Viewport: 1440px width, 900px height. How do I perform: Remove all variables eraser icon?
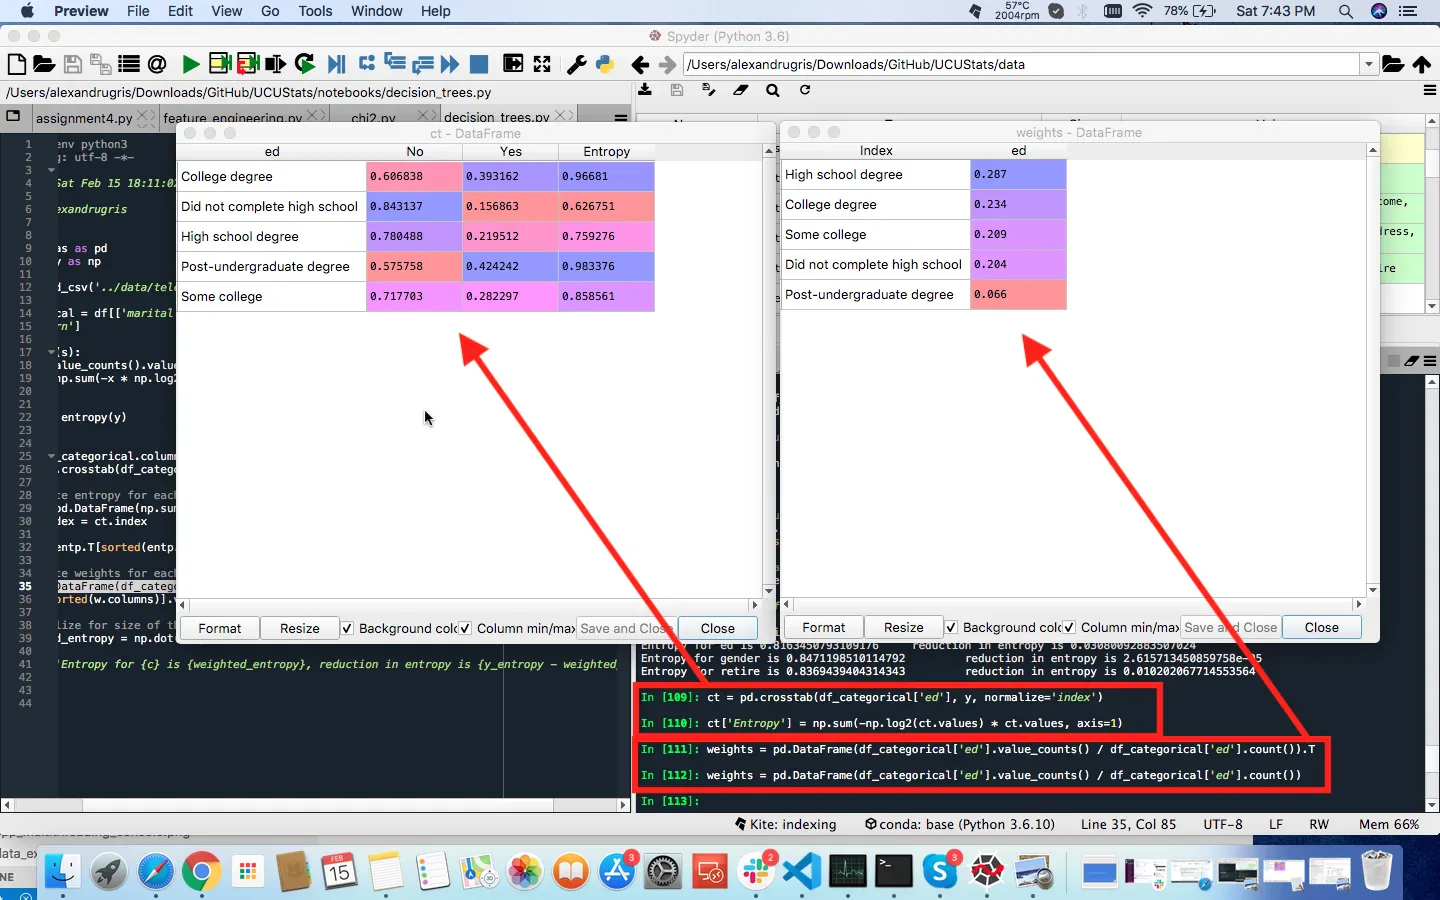tap(741, 90)
